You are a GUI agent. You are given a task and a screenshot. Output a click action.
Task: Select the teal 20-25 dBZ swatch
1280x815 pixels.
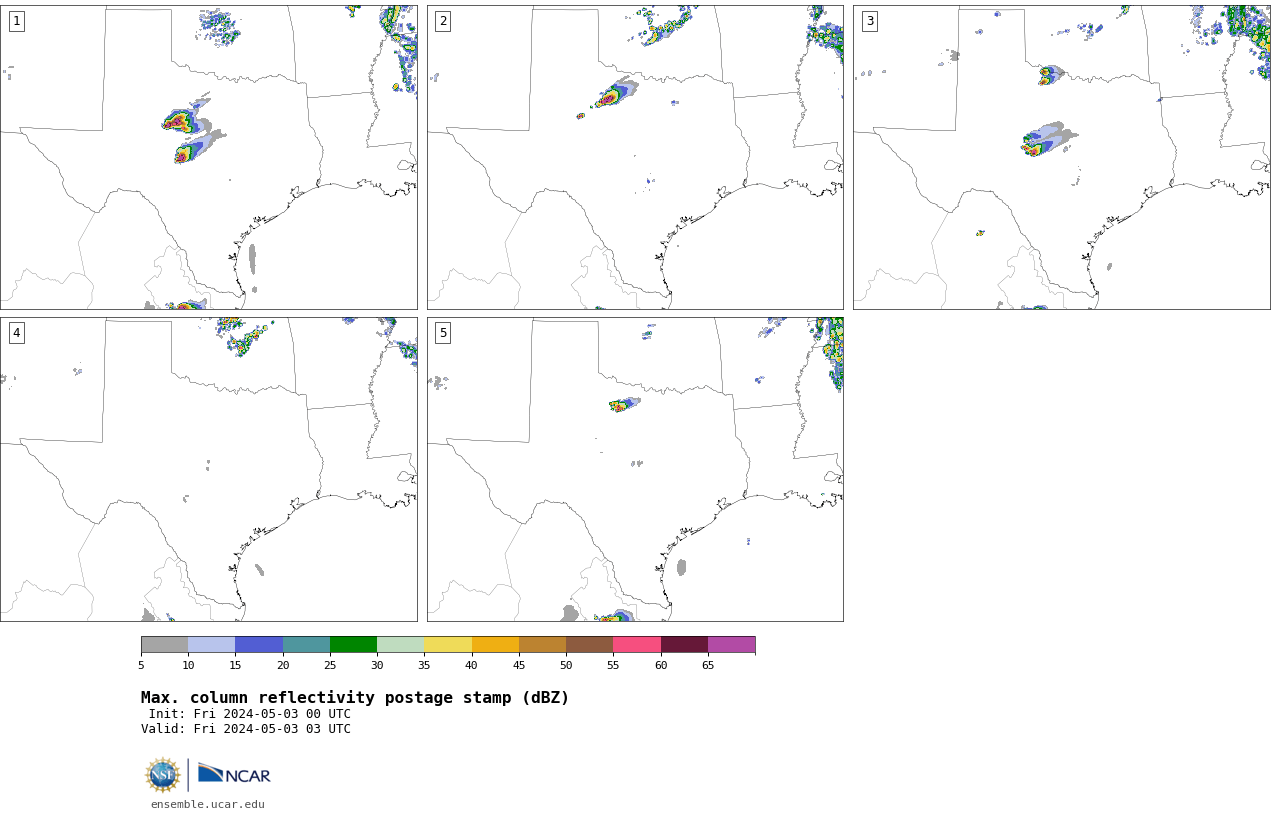click(x=306, y=645)
